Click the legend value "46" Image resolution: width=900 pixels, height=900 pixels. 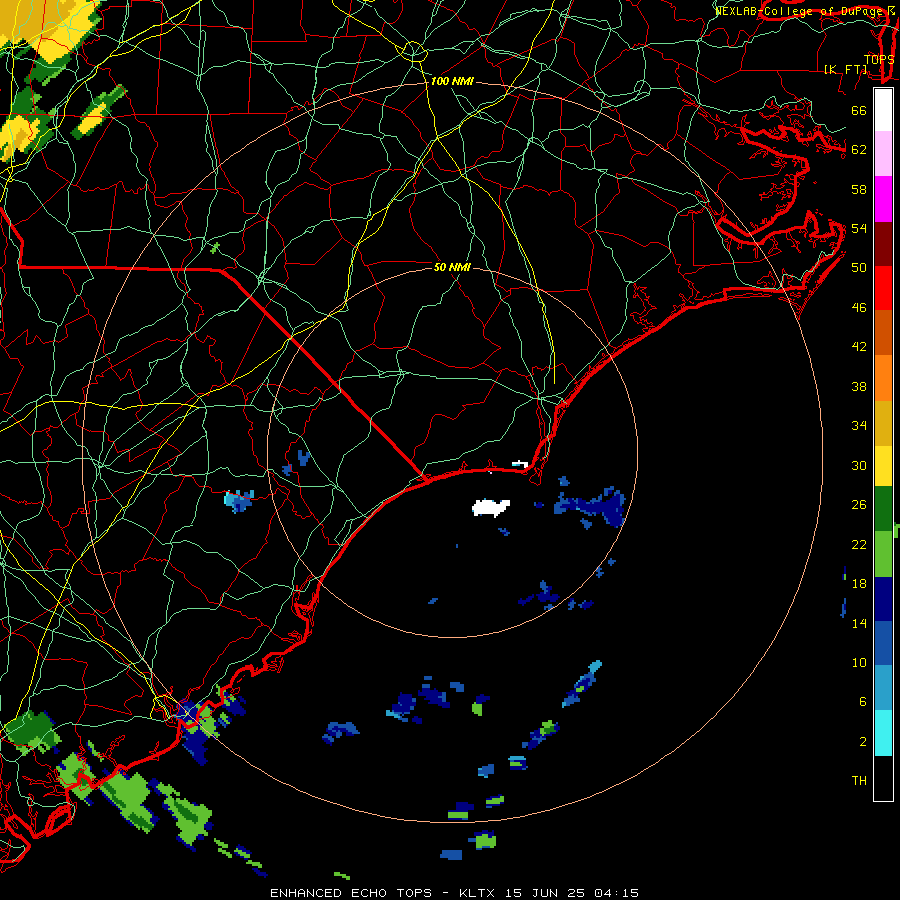click(859, 308)
